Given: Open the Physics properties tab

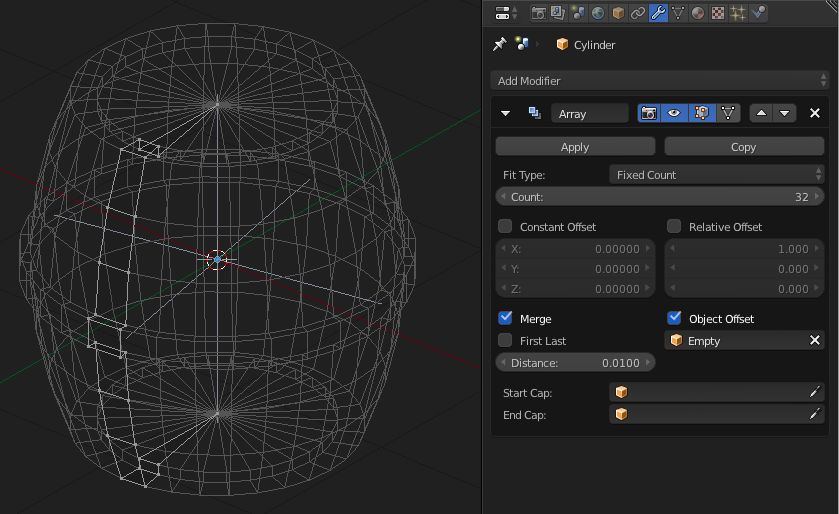Looking at the screenshot, I should point(758,13).
